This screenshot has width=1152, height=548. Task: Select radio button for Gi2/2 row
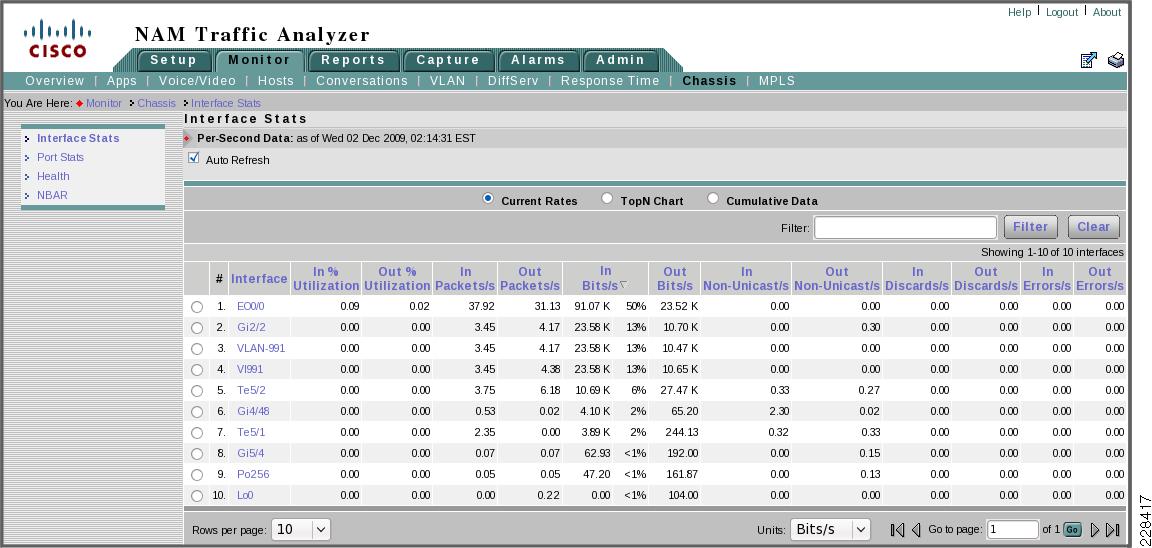(196, 328)
